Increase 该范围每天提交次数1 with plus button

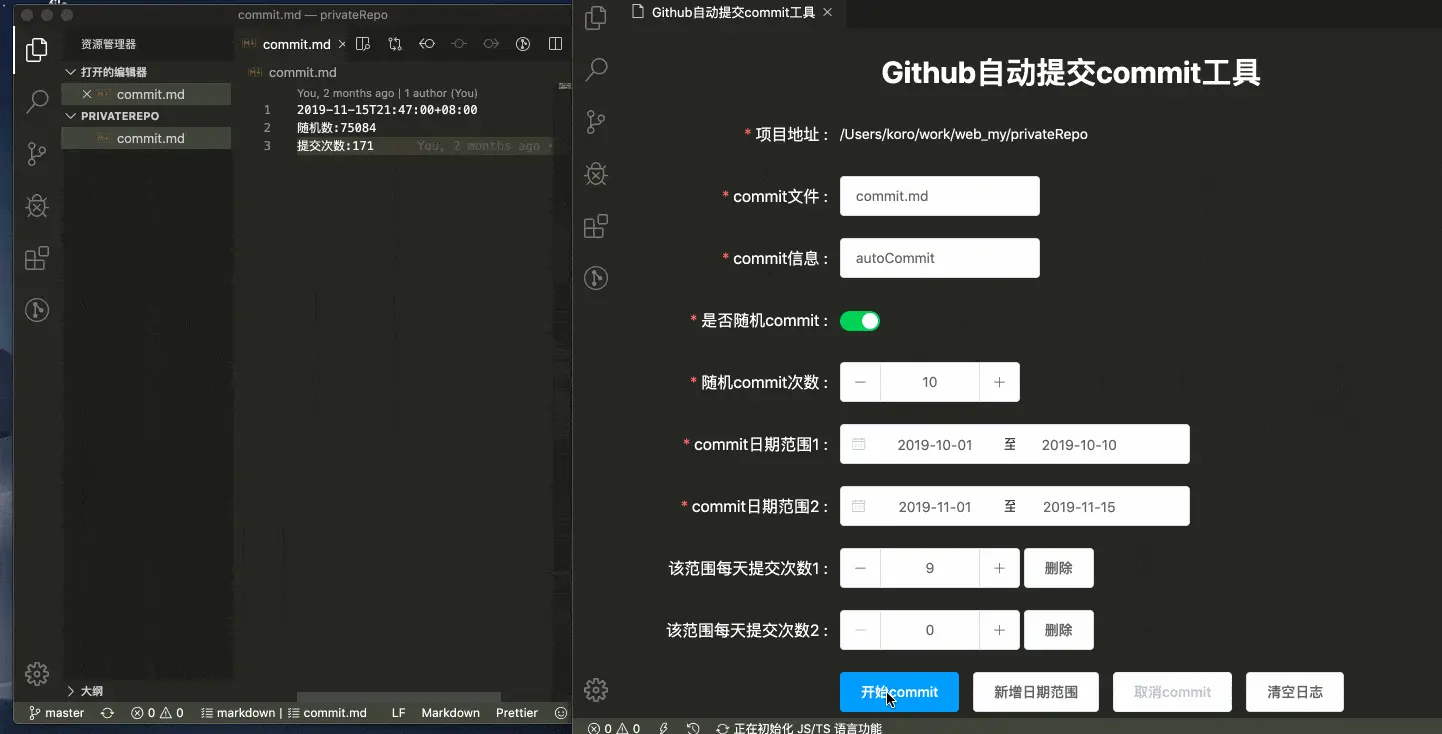tap(999, 568)
